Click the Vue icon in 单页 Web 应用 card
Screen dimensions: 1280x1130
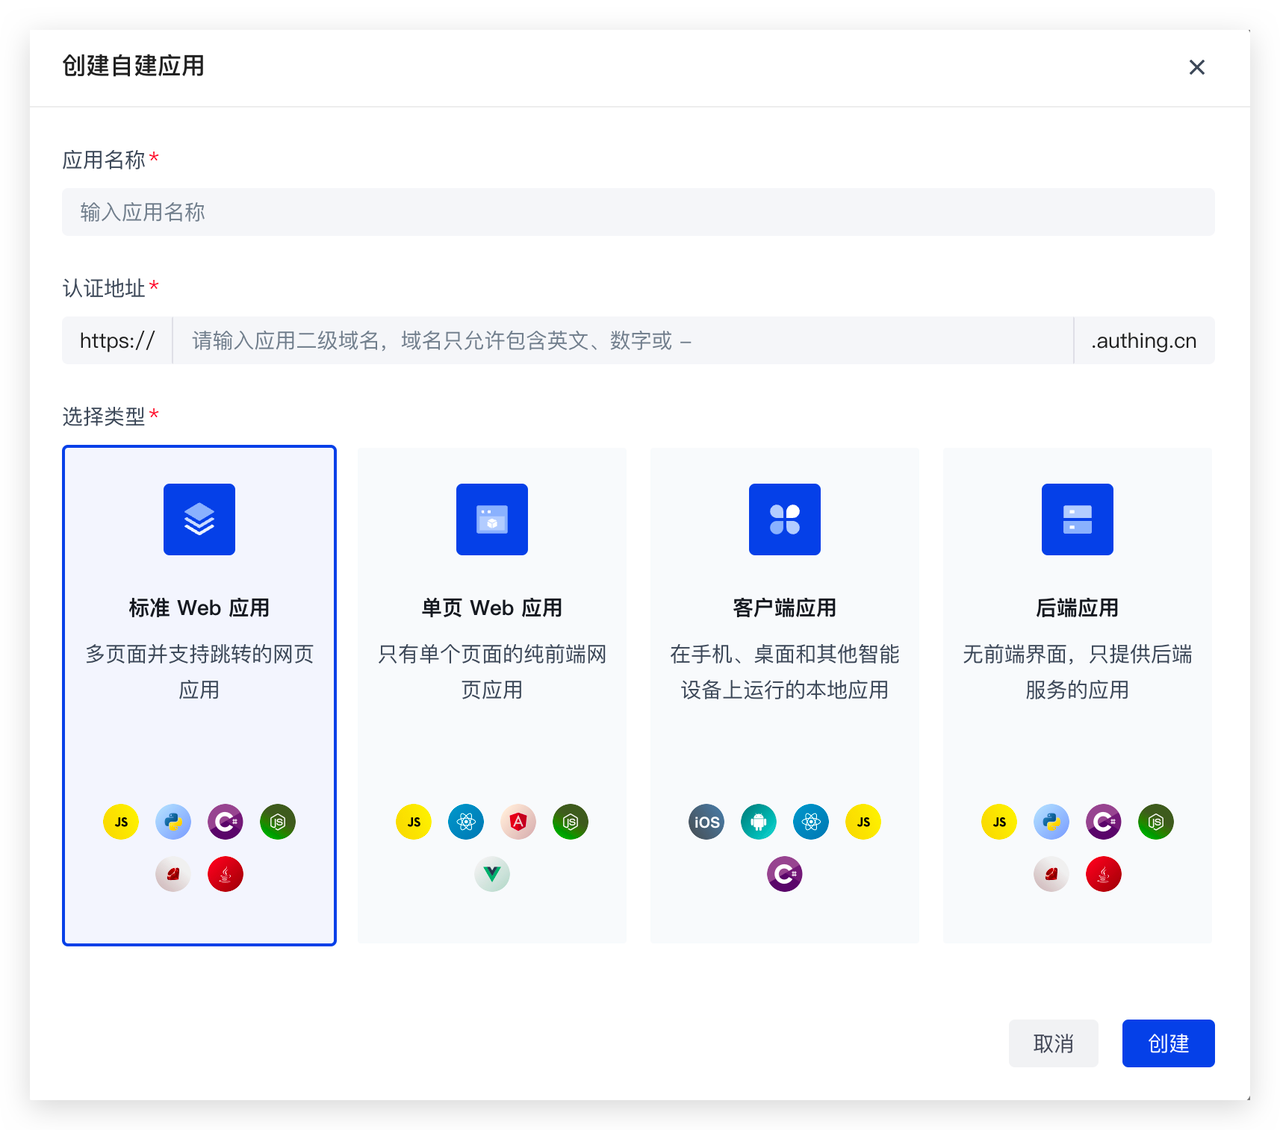492,874
